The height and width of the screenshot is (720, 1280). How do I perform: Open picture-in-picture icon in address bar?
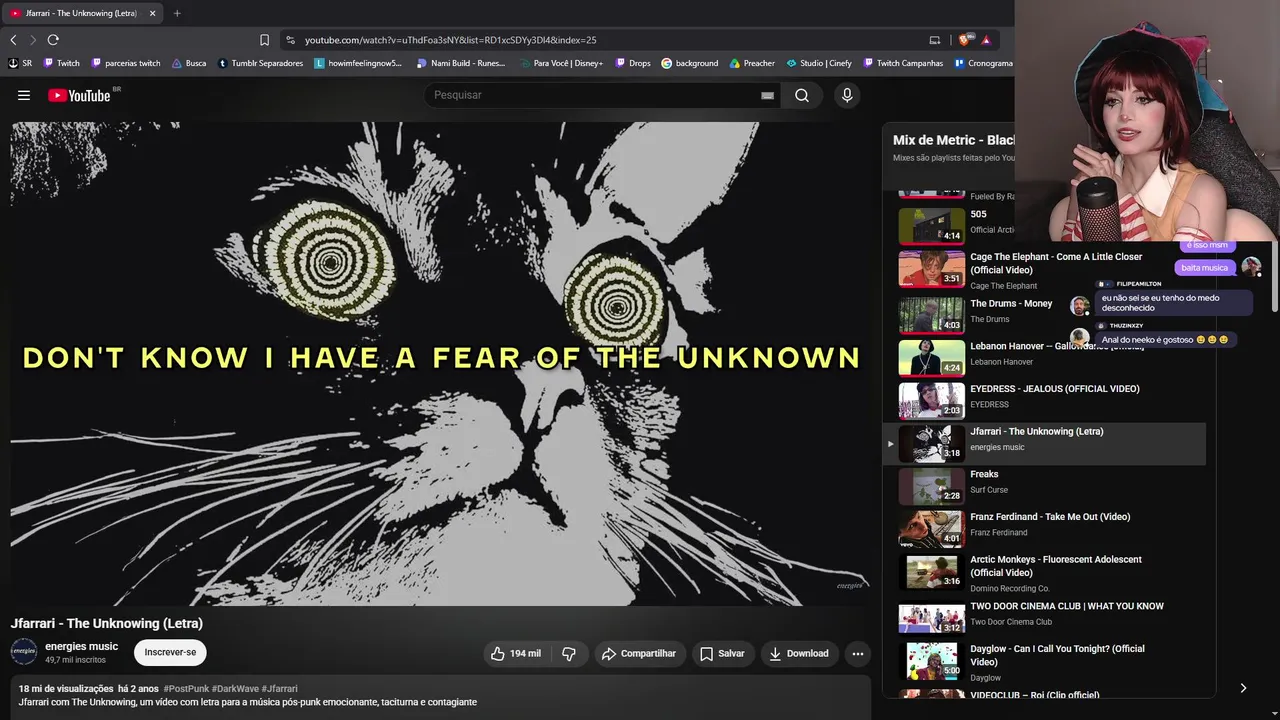point(935,40)
